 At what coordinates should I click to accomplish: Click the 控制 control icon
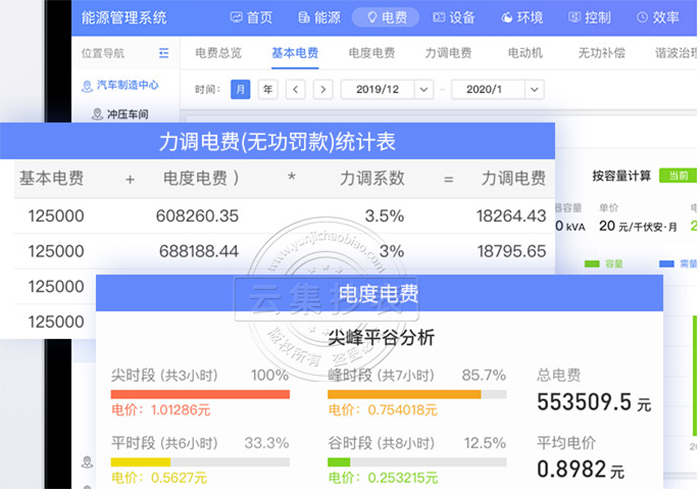pos(574,17)
